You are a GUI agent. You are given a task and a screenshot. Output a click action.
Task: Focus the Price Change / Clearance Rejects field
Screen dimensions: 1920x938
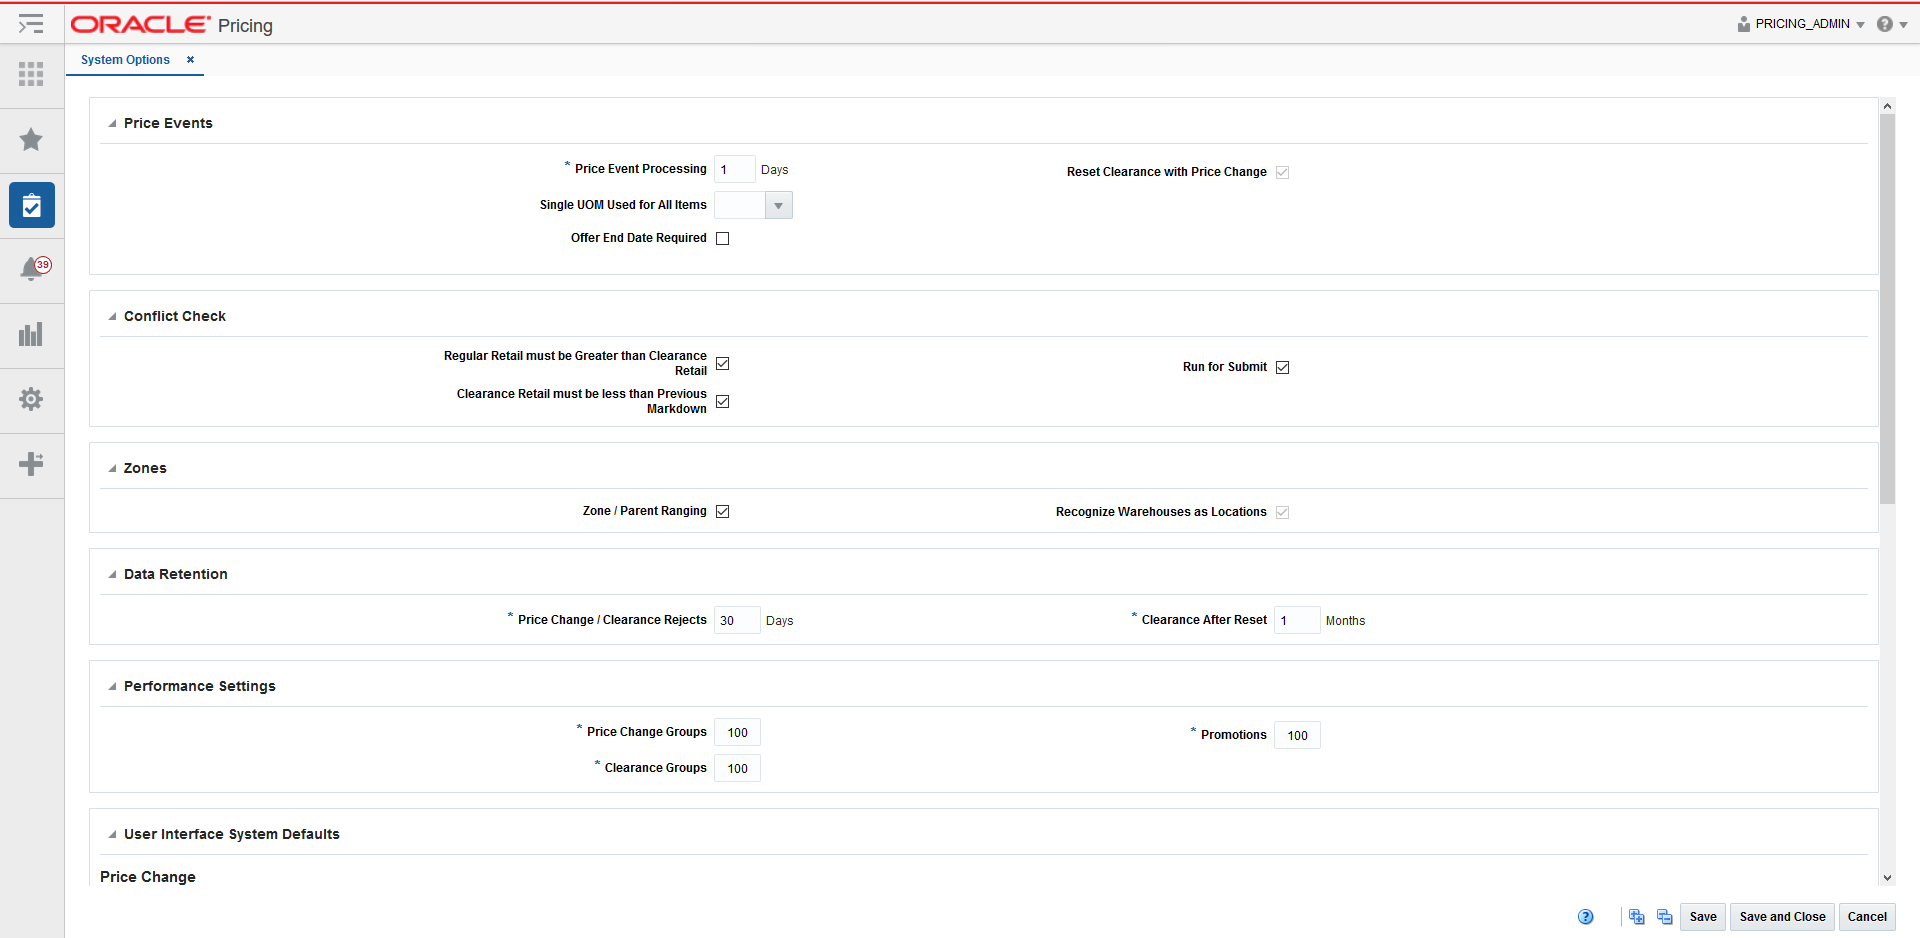click(737, 620)
